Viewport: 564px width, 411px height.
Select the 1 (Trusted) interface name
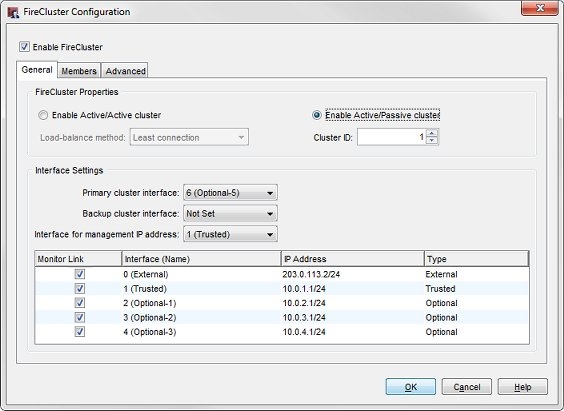(145, 288)
